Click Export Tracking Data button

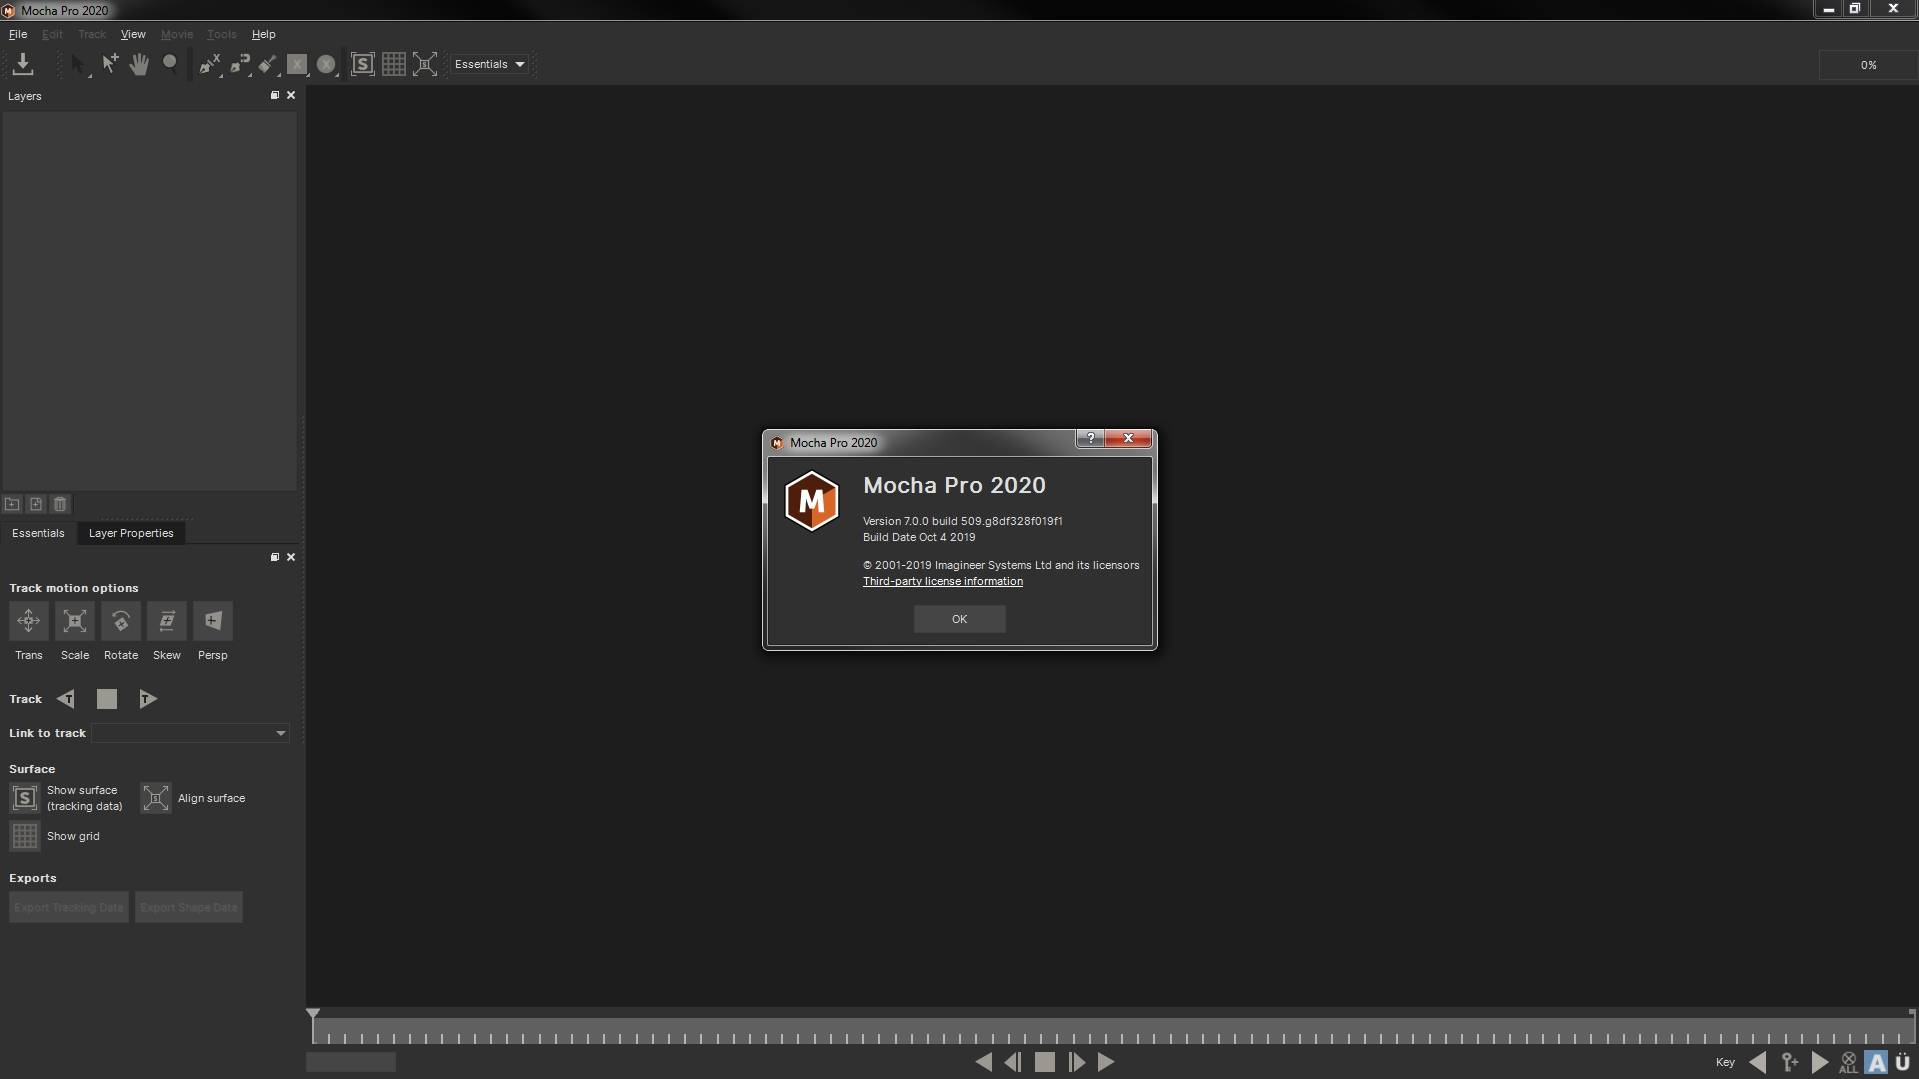(x=69, y=907)
